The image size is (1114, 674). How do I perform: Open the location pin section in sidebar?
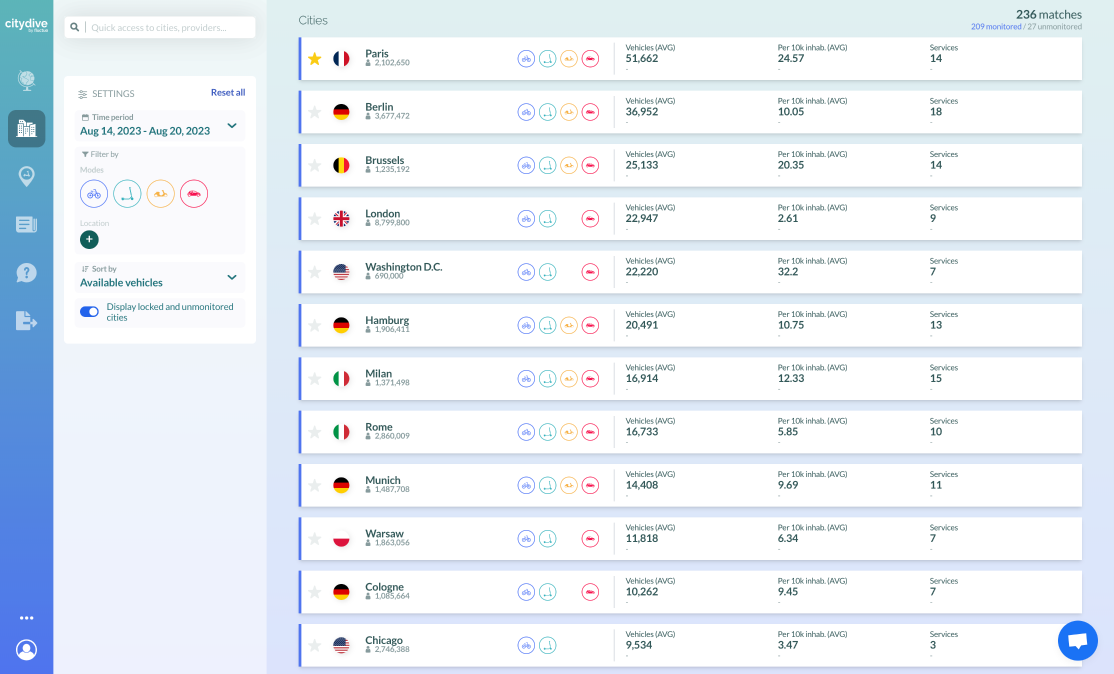click(x=26, y=176)
